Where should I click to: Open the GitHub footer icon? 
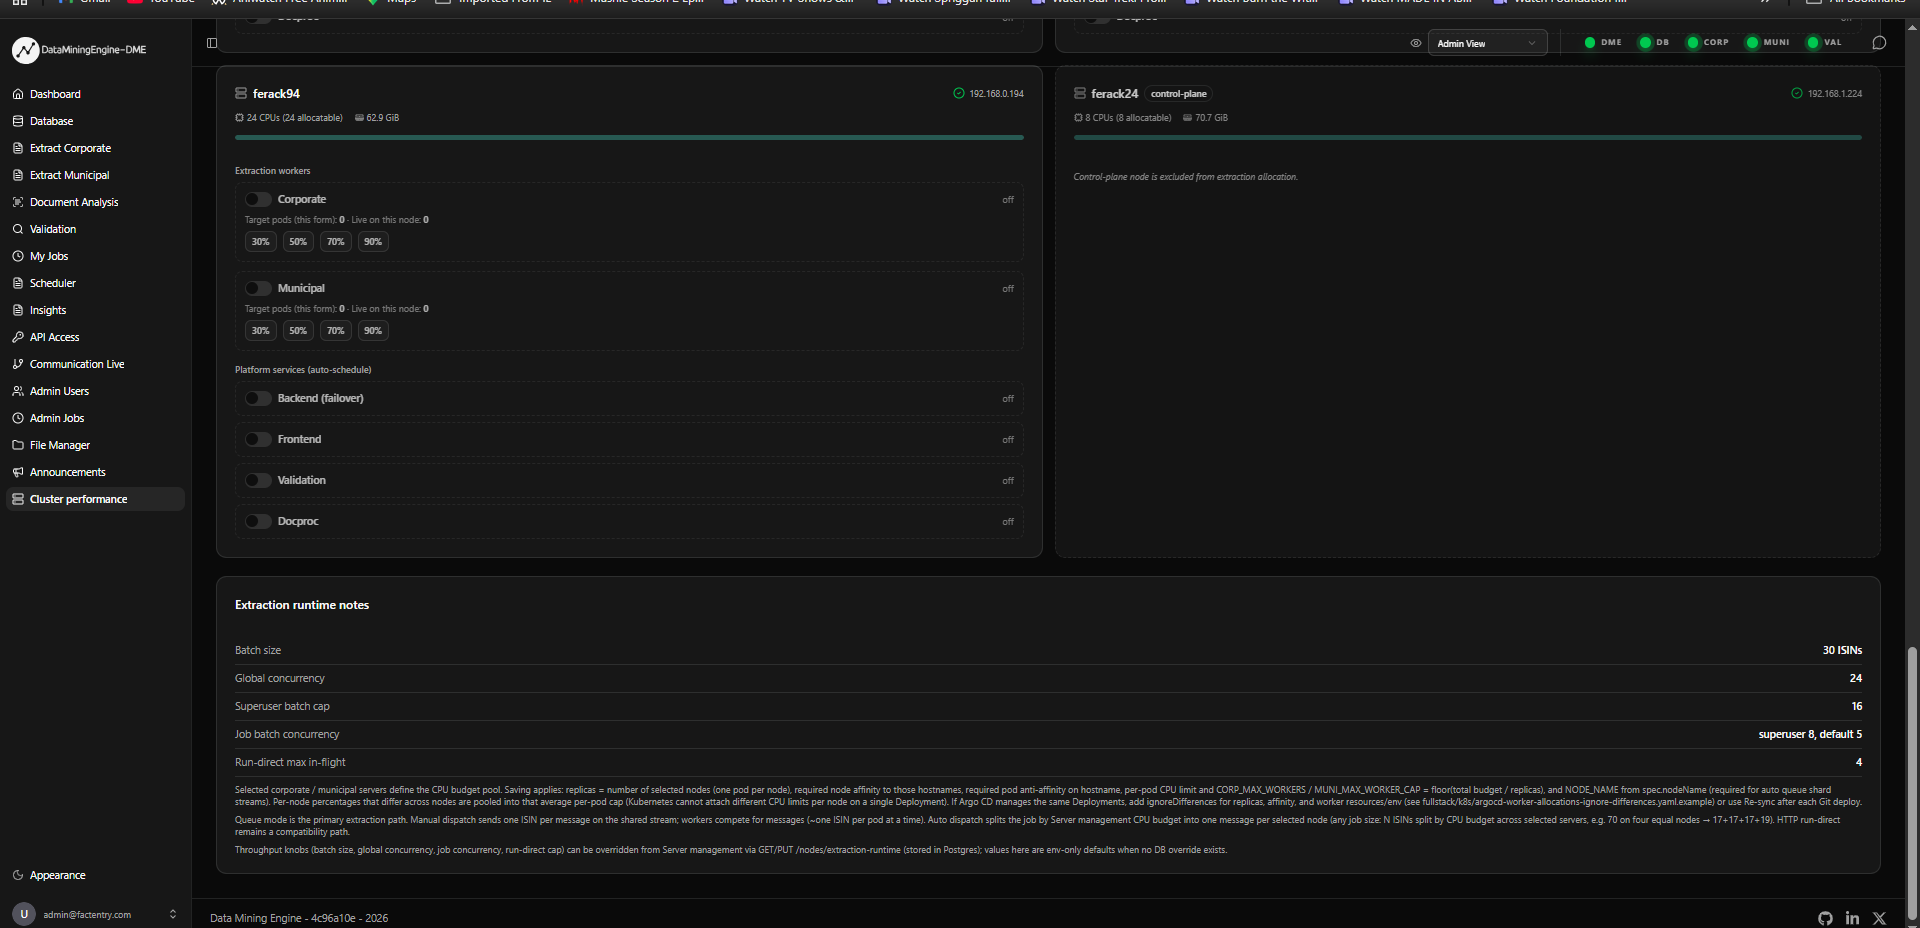(1825, 918)
